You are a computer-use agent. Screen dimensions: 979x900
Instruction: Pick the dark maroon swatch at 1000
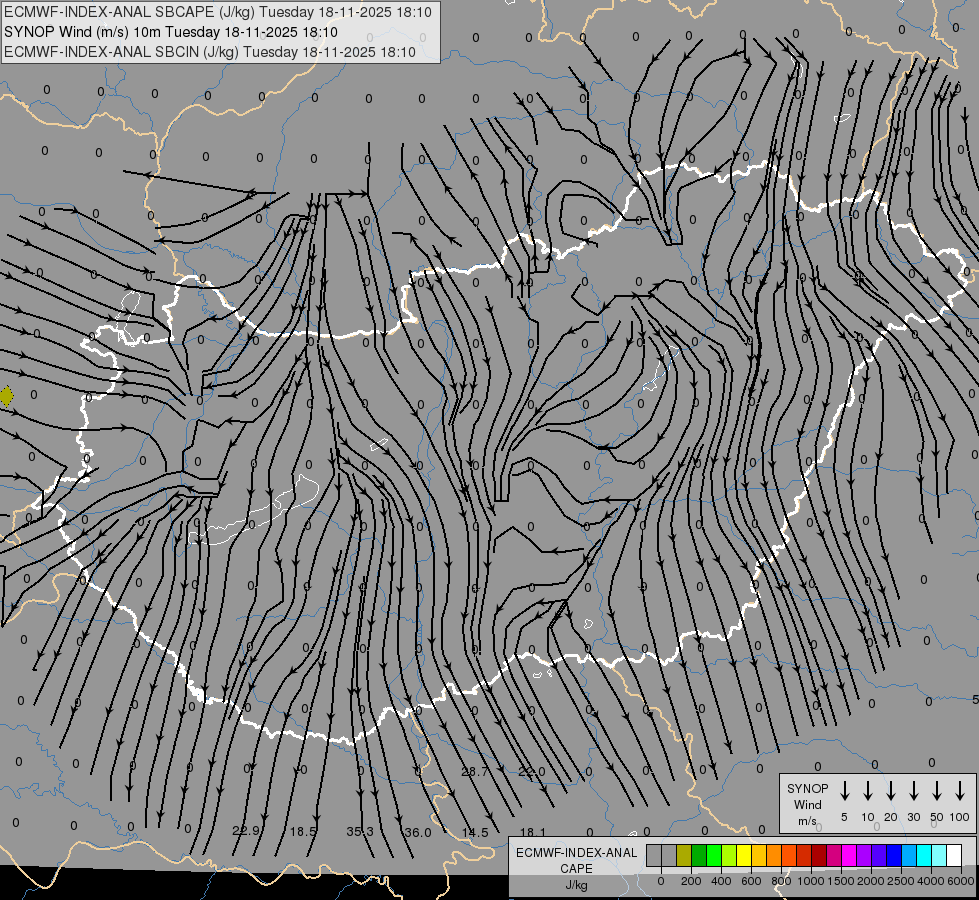click(x=819, y=856)
